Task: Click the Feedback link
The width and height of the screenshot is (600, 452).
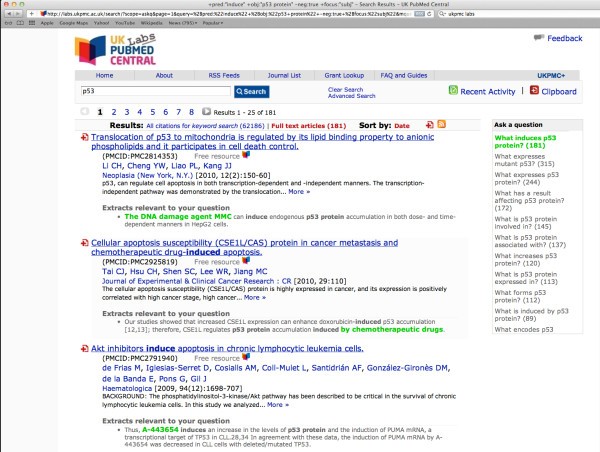Action: point(565,38)
